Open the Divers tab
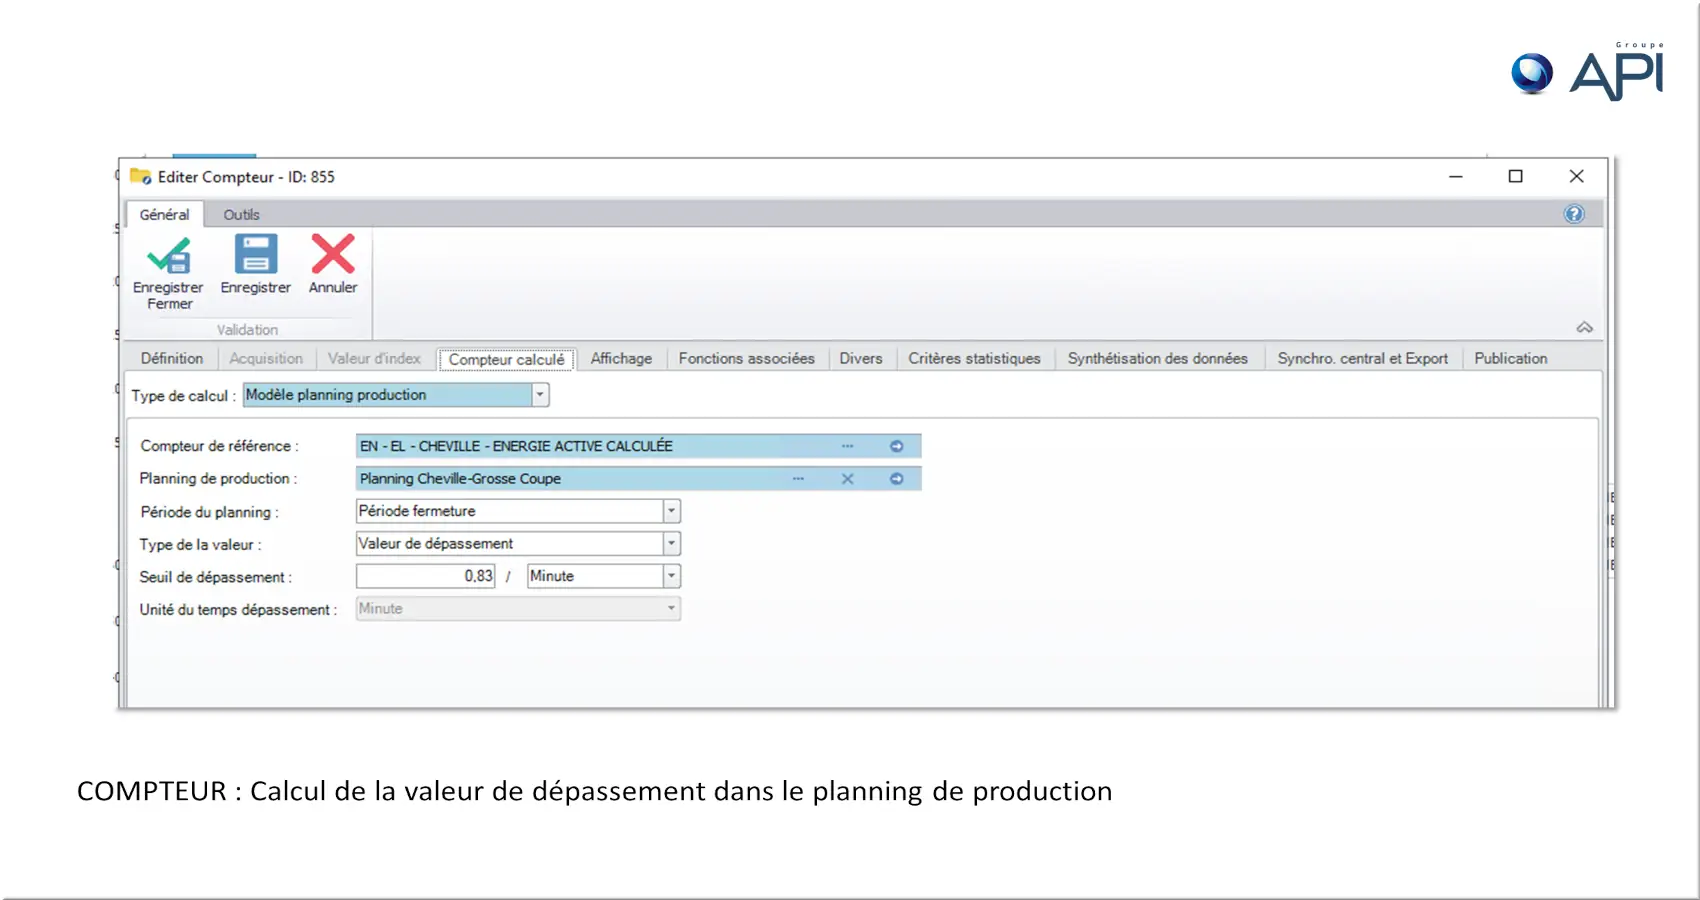The image size is (1700, 900). tap(861, 358)
